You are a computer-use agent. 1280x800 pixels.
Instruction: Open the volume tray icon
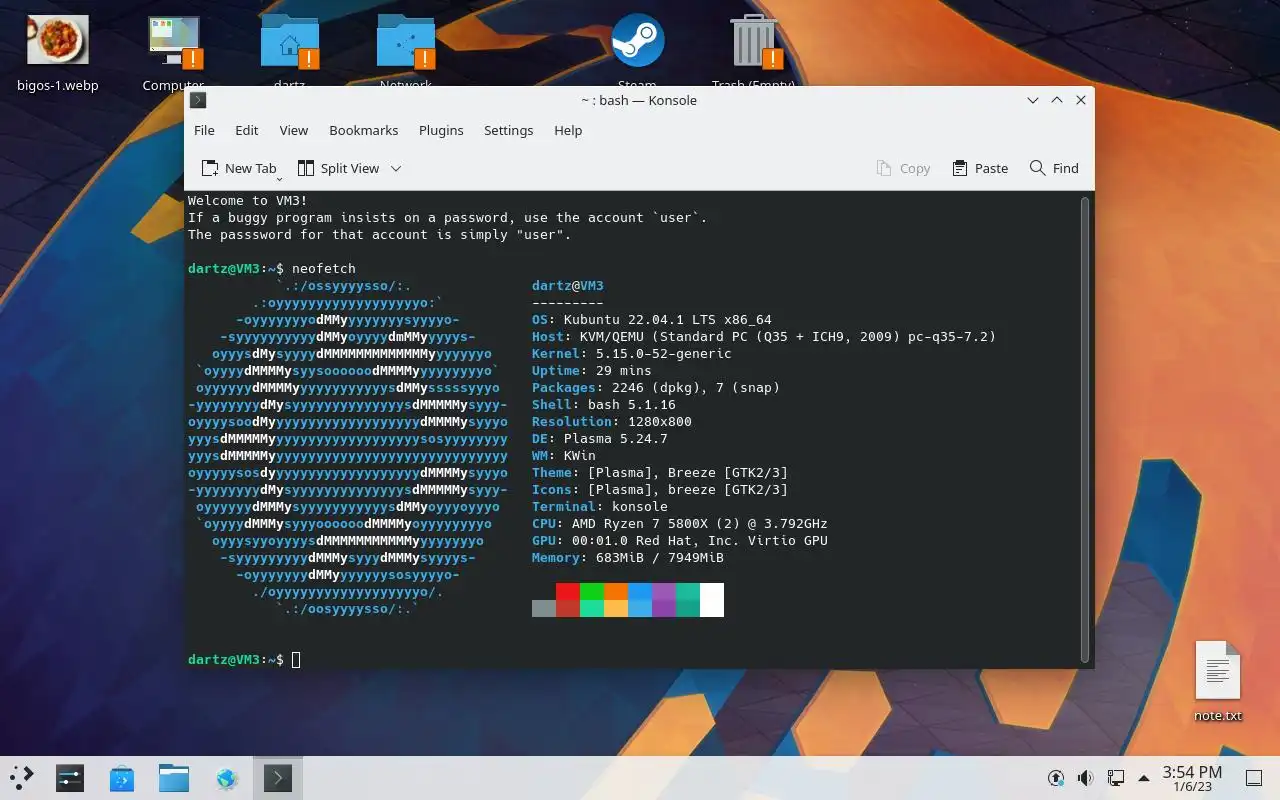tap(1086, 778)
